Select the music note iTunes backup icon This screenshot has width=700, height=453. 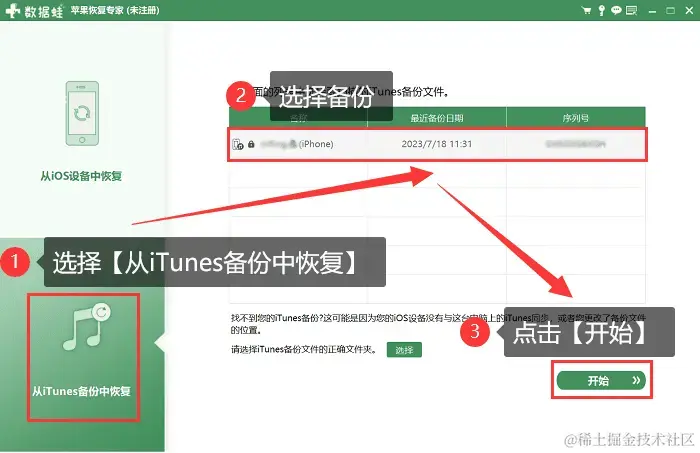pyautogui.click(x=87, y=327)
